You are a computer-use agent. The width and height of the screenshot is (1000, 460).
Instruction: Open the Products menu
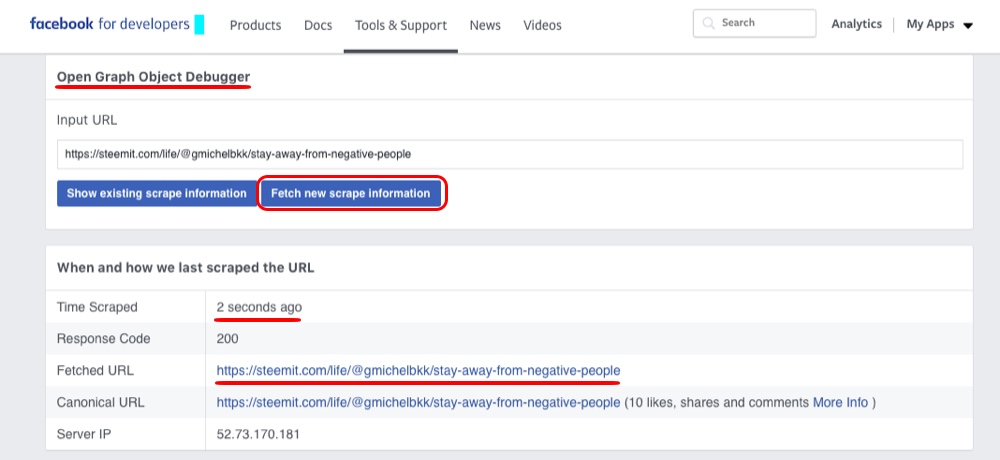255,26
